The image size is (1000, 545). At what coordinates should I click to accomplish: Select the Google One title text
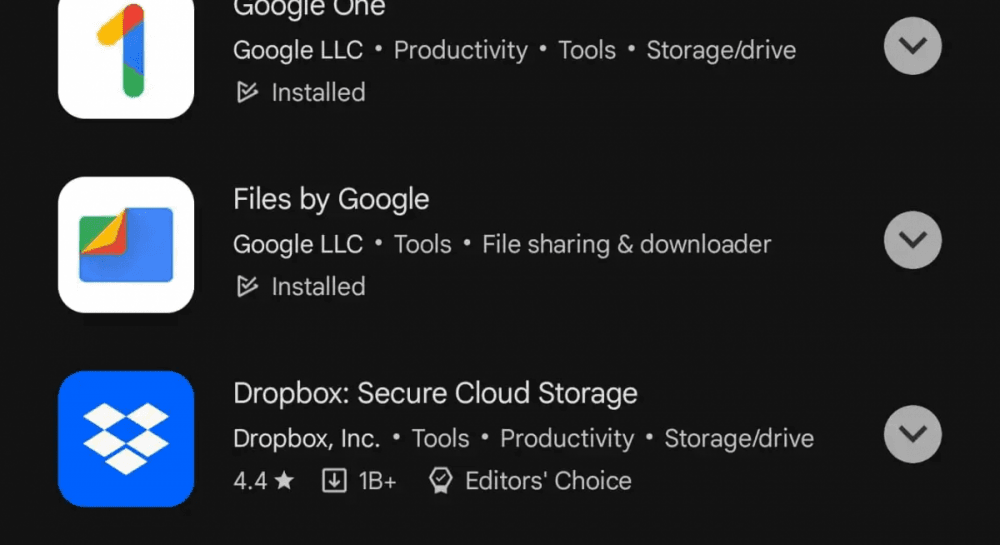[309, 9]
